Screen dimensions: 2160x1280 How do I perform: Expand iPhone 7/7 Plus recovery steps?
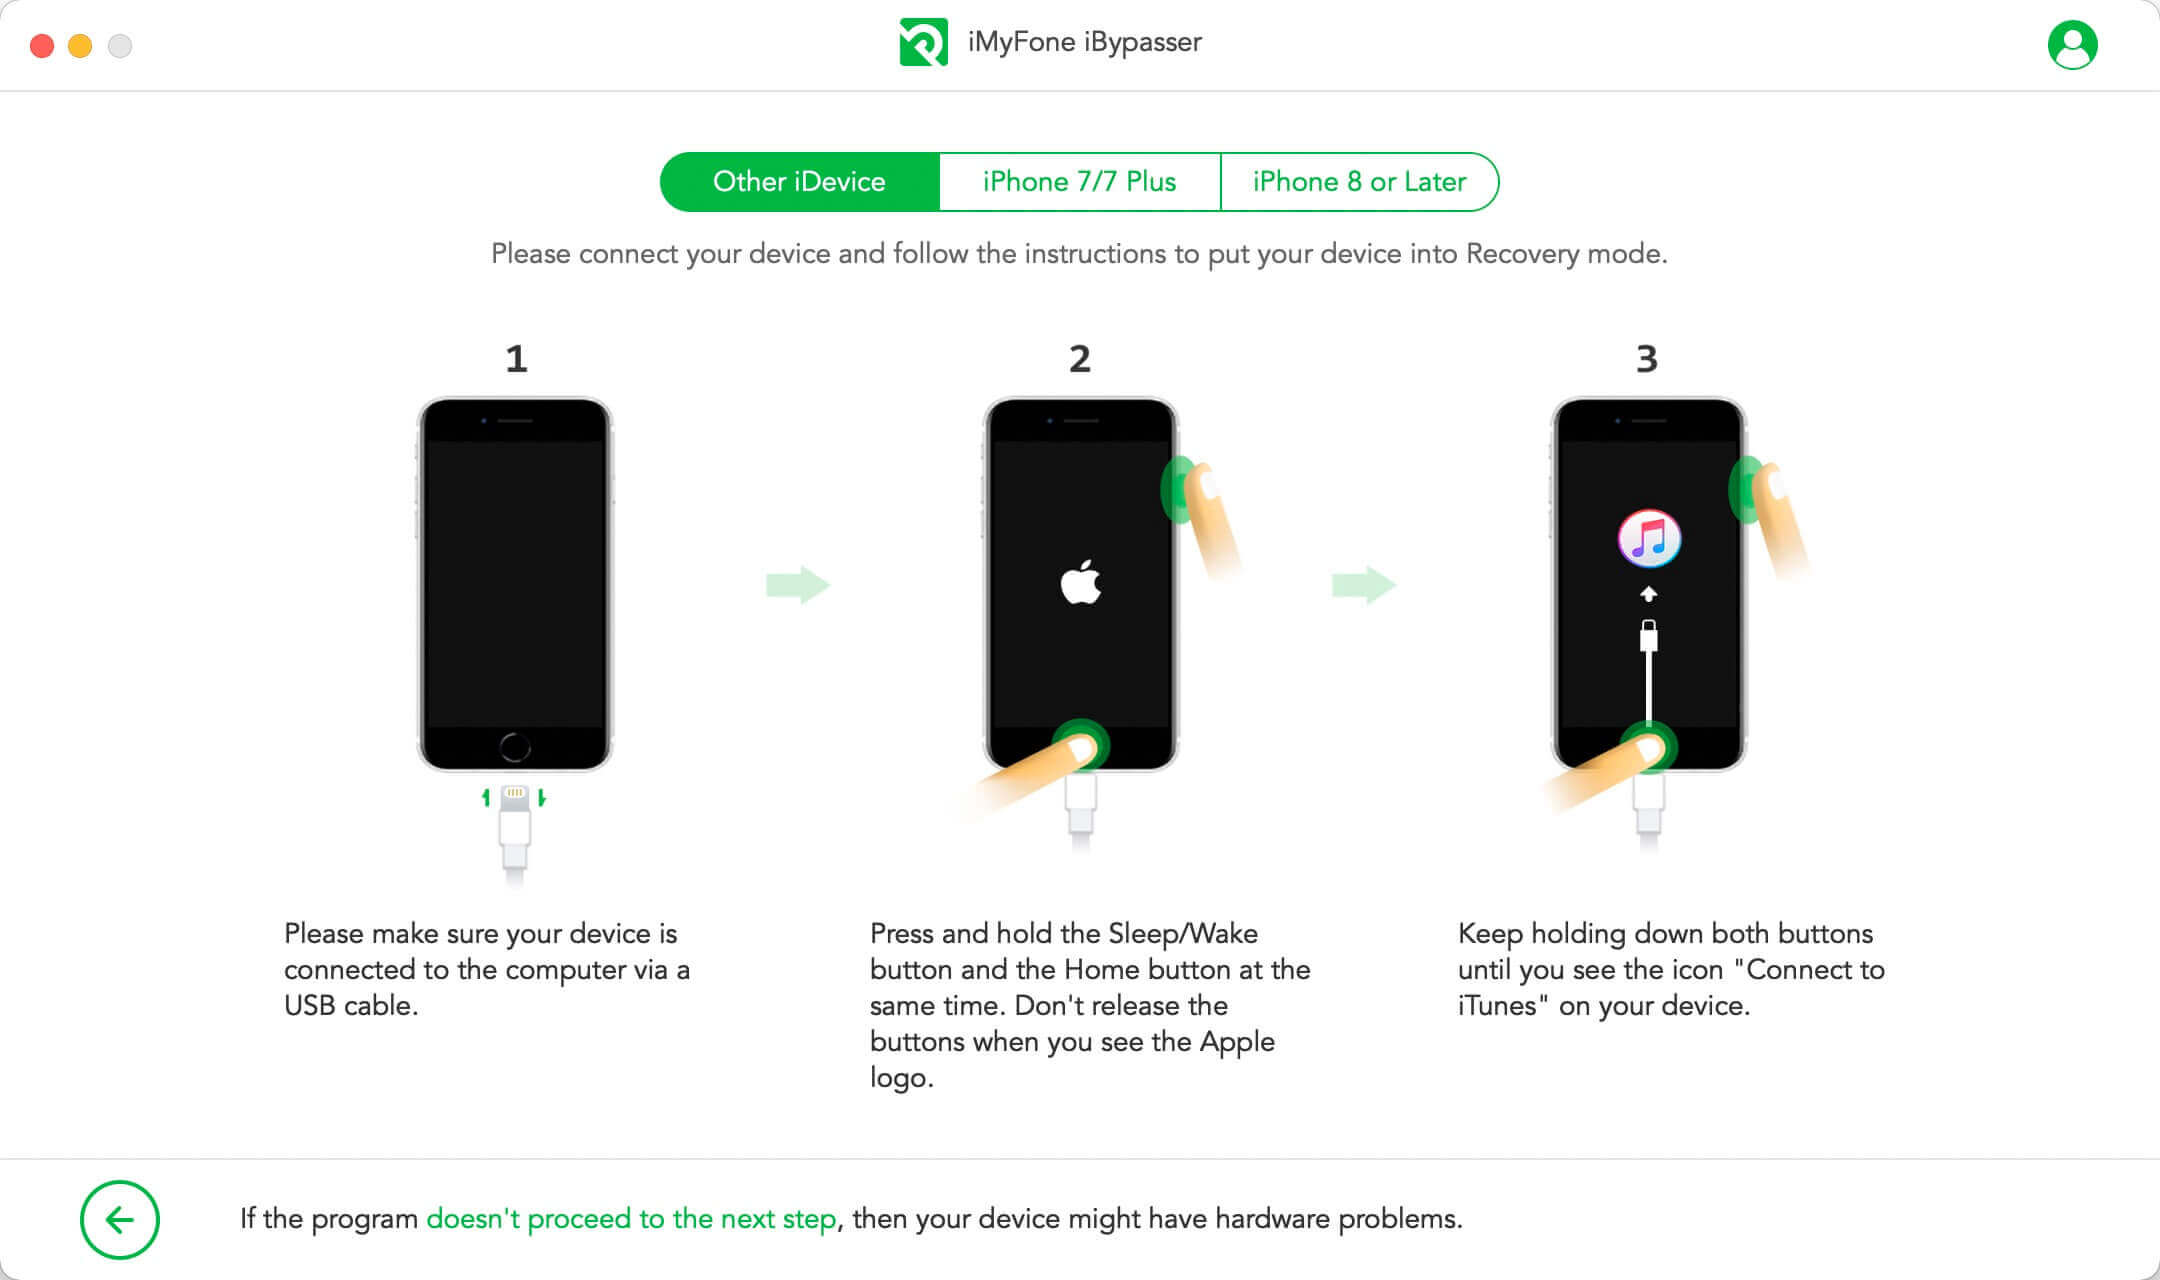click(1080, 181)
